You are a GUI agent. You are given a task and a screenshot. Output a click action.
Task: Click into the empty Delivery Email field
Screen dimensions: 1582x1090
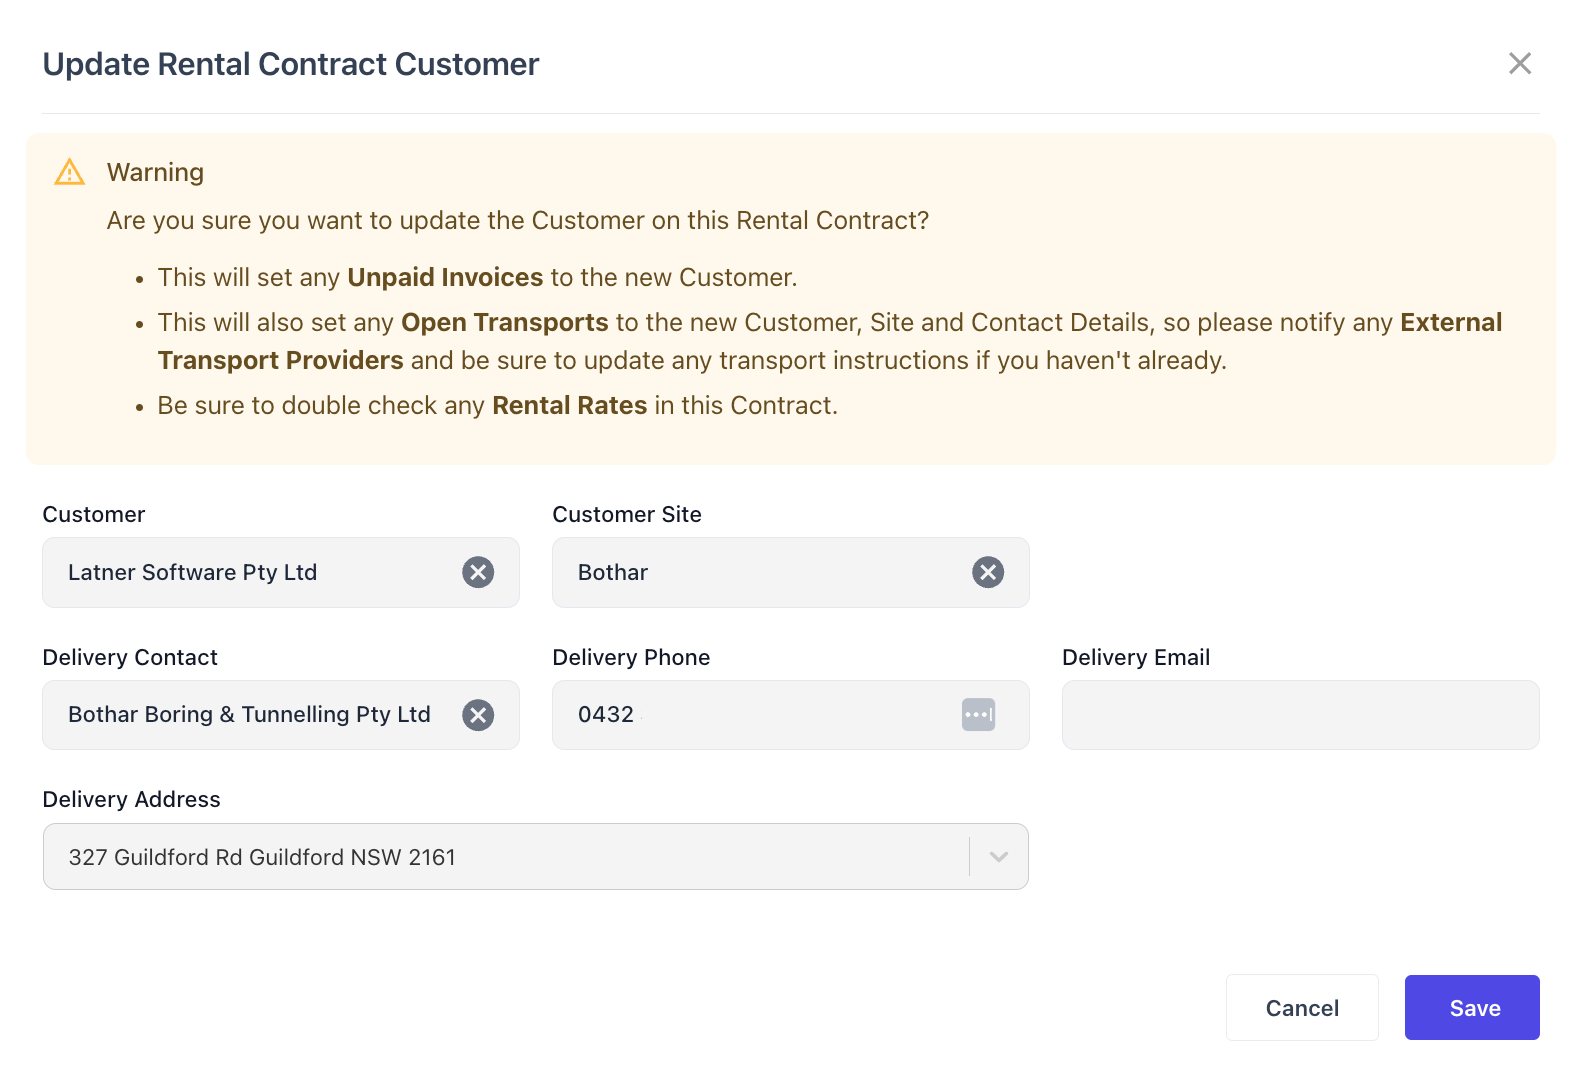click(x=1300, y=715)
